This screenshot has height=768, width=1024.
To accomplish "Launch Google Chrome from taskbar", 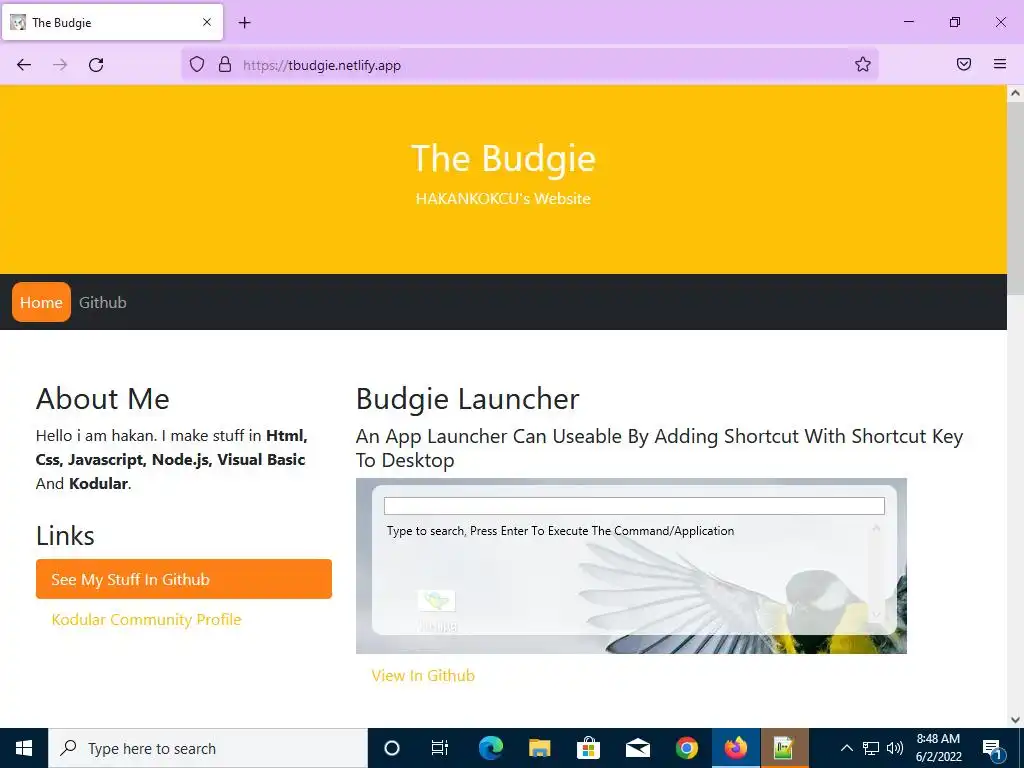I will click(x=686, y=748).
